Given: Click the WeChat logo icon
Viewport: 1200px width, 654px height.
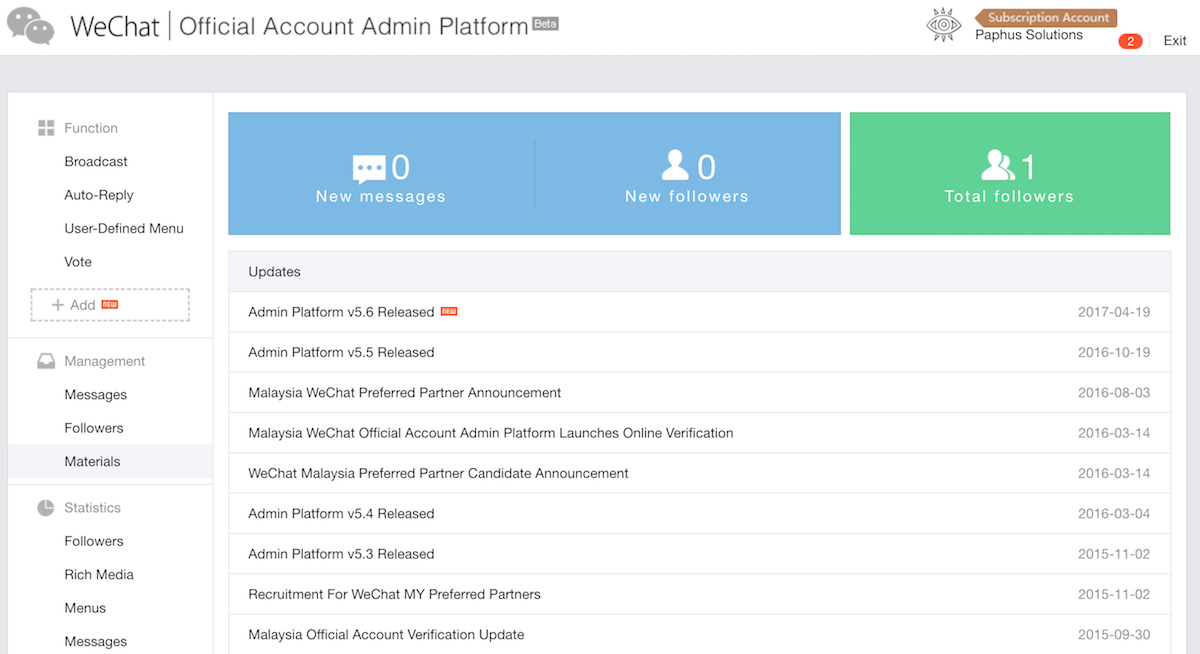Looking at the screenshot, I should pyautogui.click(x=31, y=26).
